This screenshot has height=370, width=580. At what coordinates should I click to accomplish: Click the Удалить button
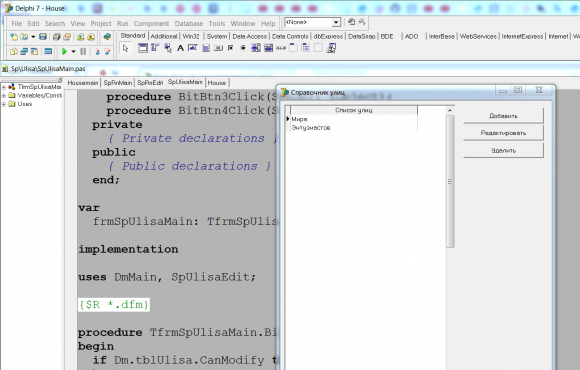pyautogui.click(x=503, y=150)
